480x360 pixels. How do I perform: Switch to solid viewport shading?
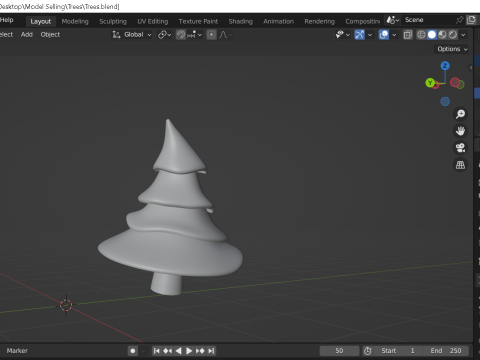pos(432,35)
